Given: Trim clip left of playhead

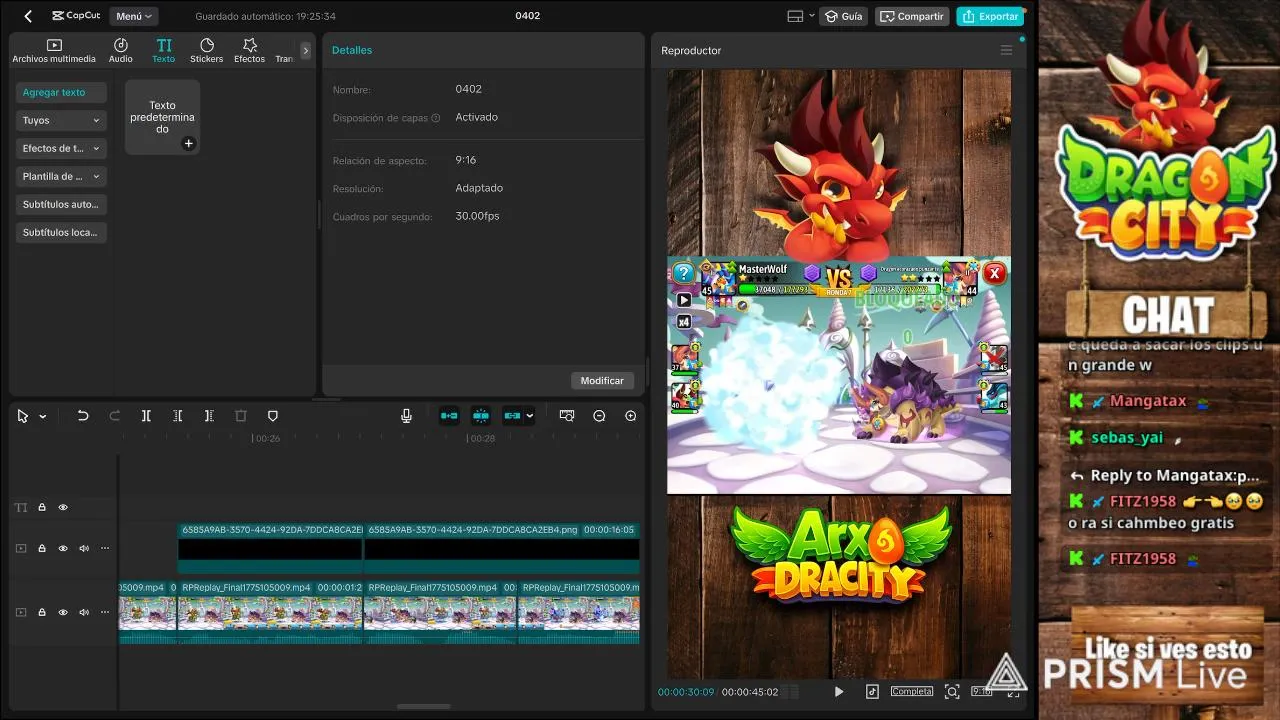Looking at the screenshot, I should click(177, 416).
